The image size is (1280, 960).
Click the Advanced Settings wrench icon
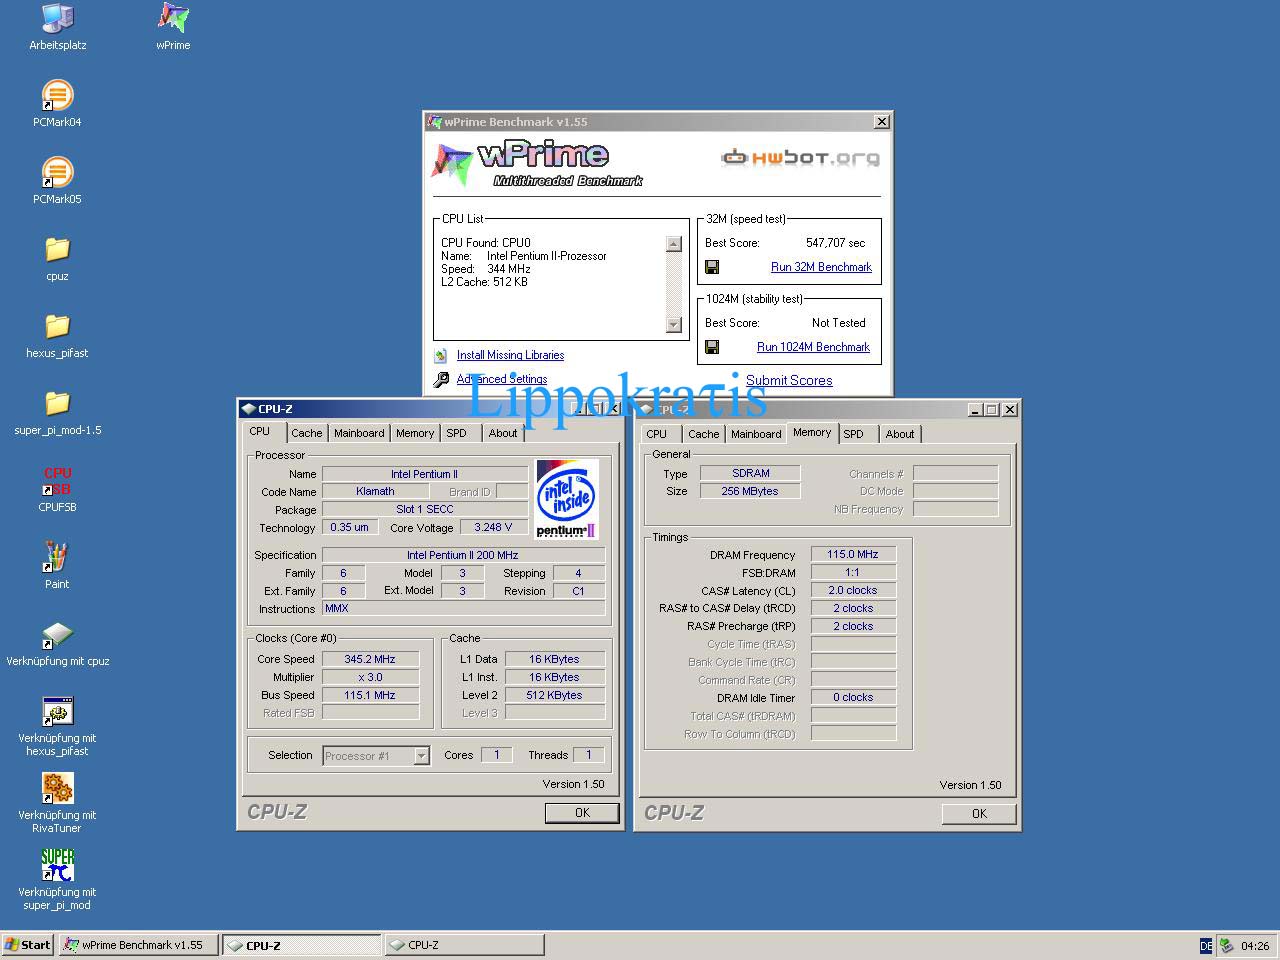coord(441,379)
